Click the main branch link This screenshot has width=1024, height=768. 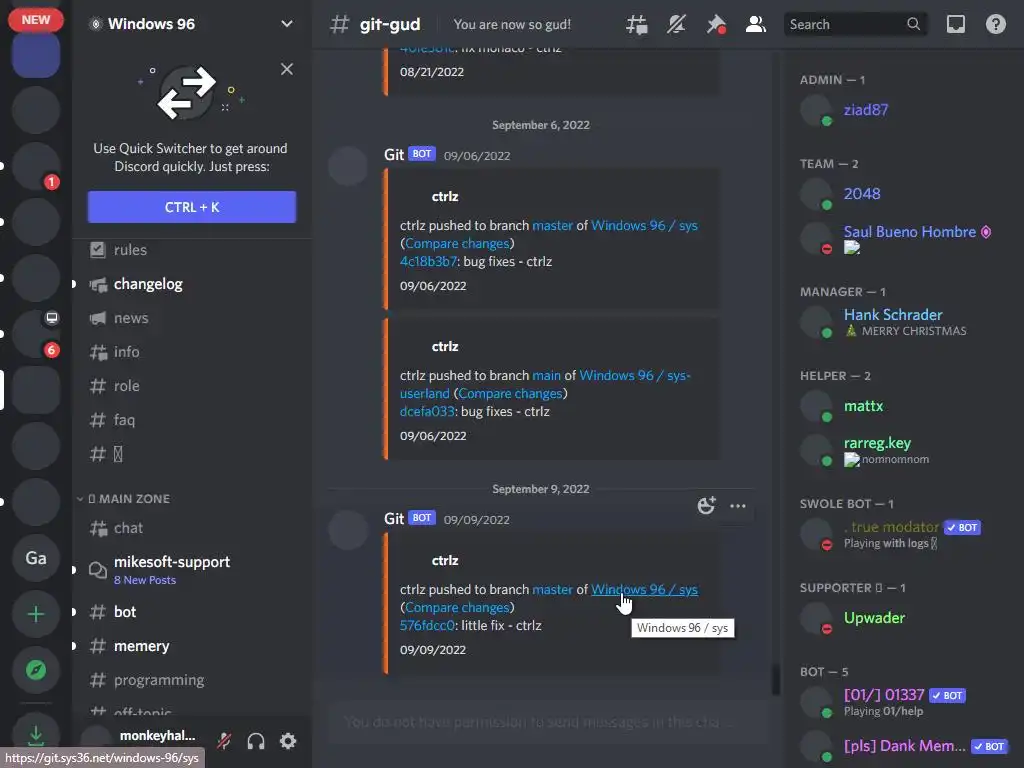(546, 376)
